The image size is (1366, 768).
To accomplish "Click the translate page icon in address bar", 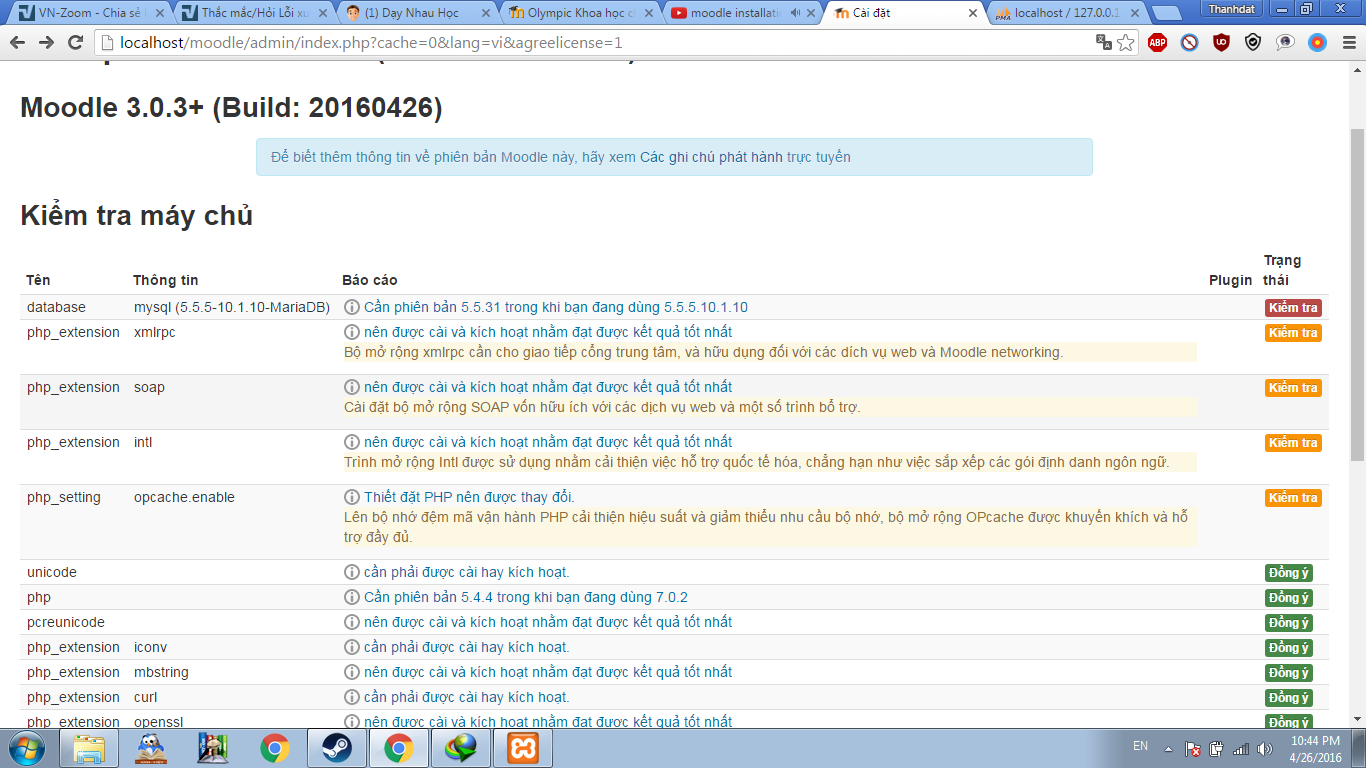I will coord(1104,42).
